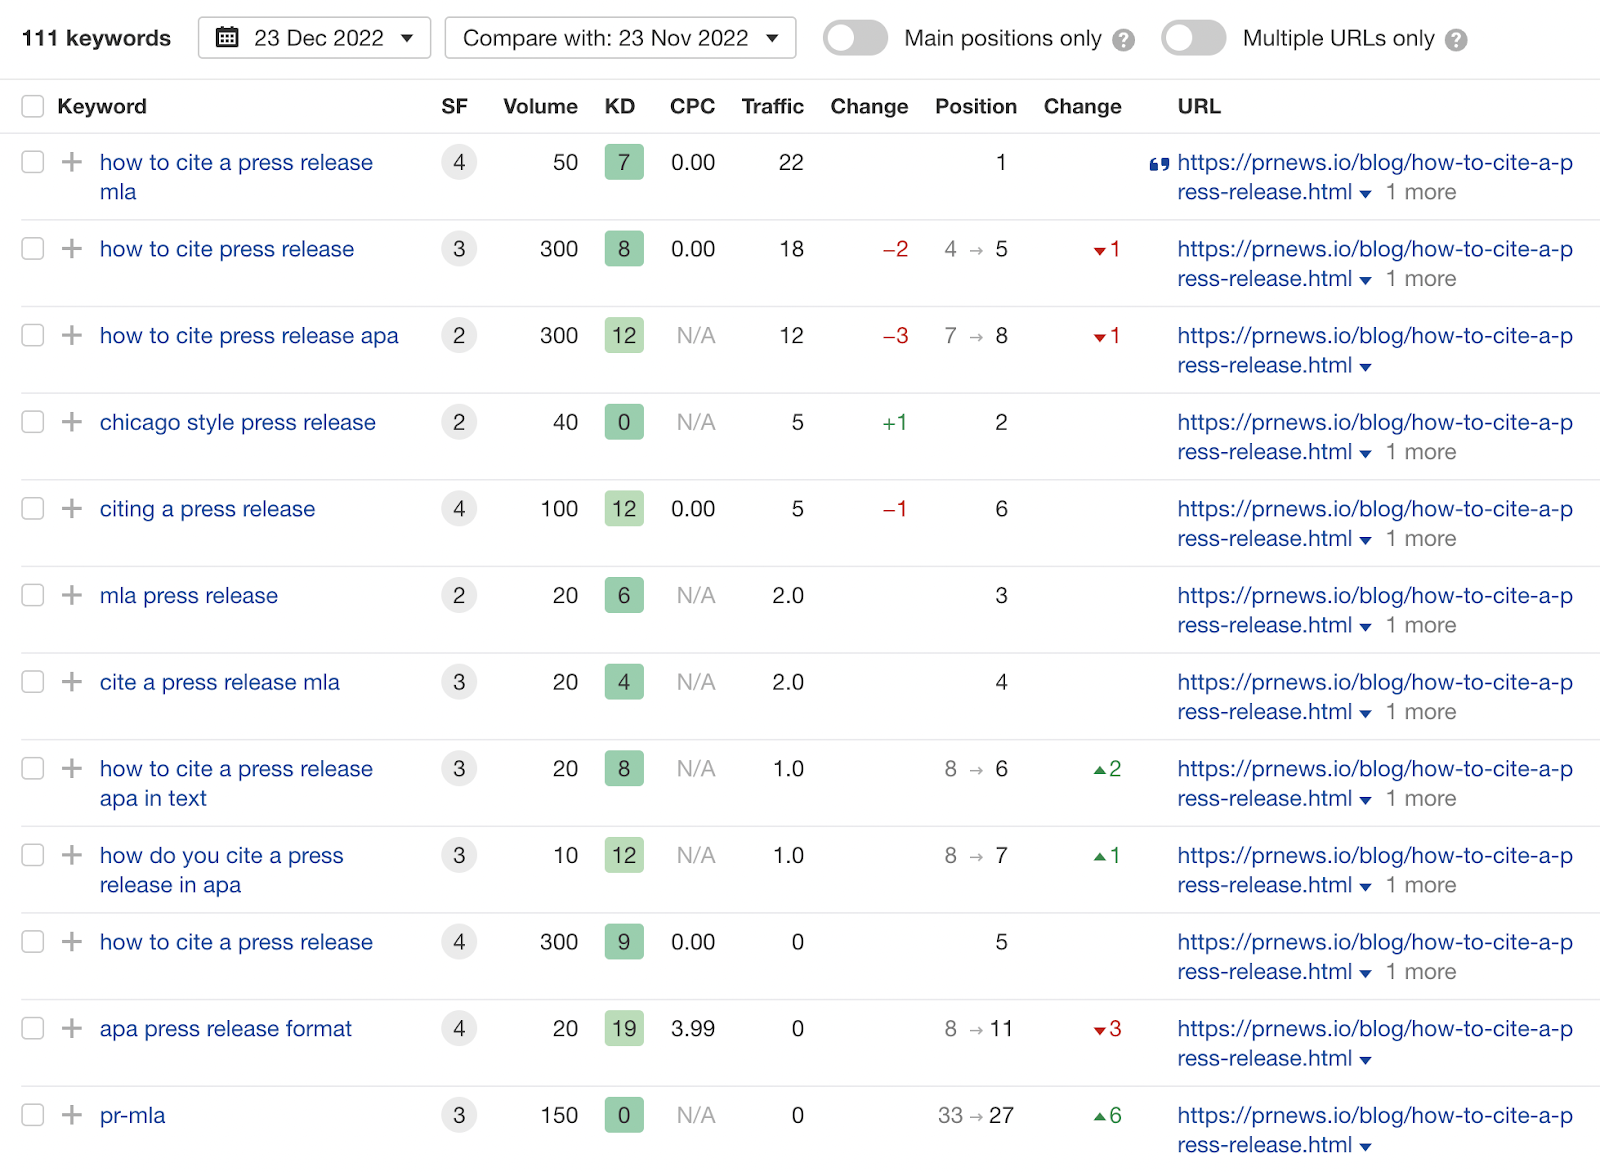
Task: Check checkbox for 'how to cite press release' row
Action: coord(33,249)
